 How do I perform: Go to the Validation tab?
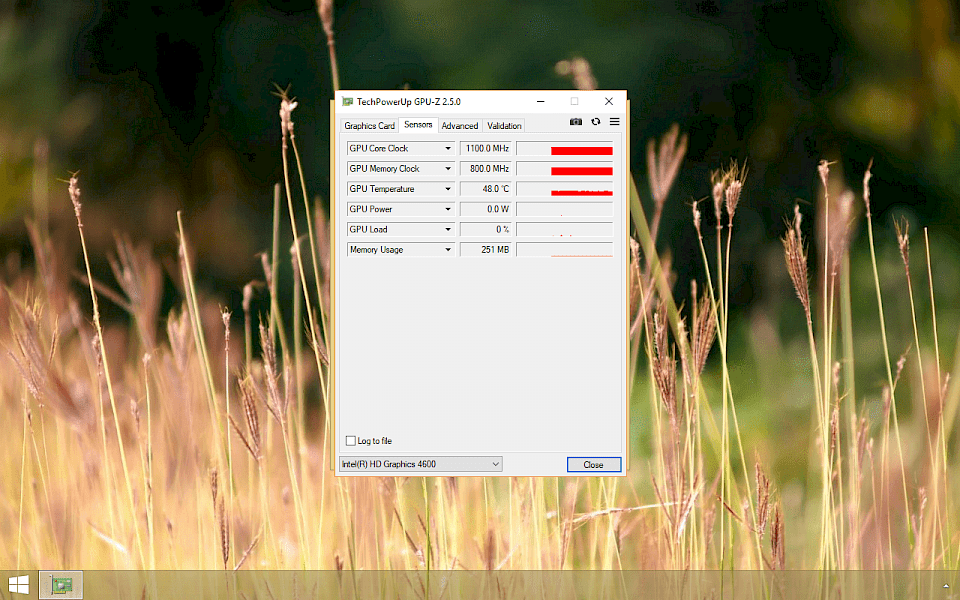tap(504, 126)
